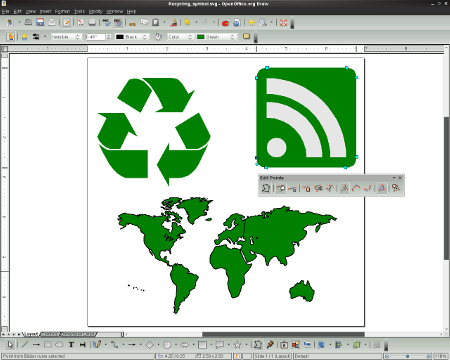
Task: Open the View menu
Action: pyautogui.click(x=31, y=11)
